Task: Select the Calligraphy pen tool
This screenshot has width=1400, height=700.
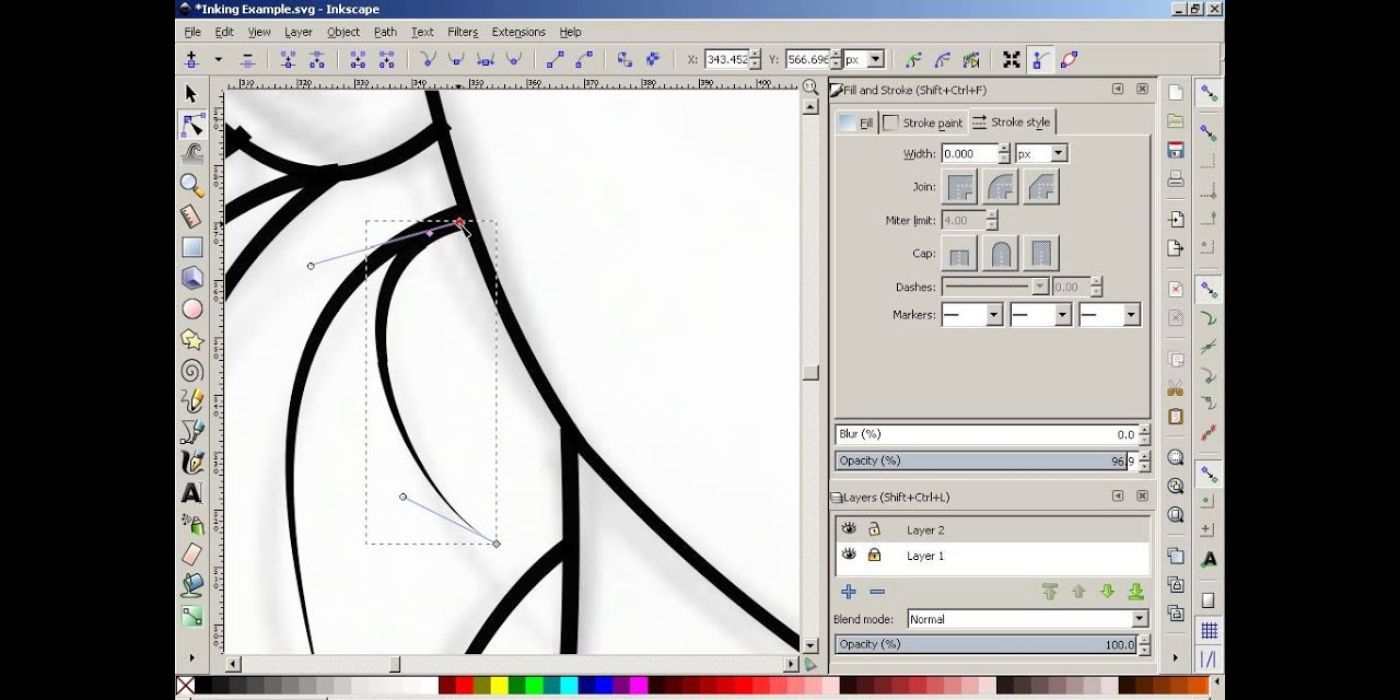Action: click(190, 462)
